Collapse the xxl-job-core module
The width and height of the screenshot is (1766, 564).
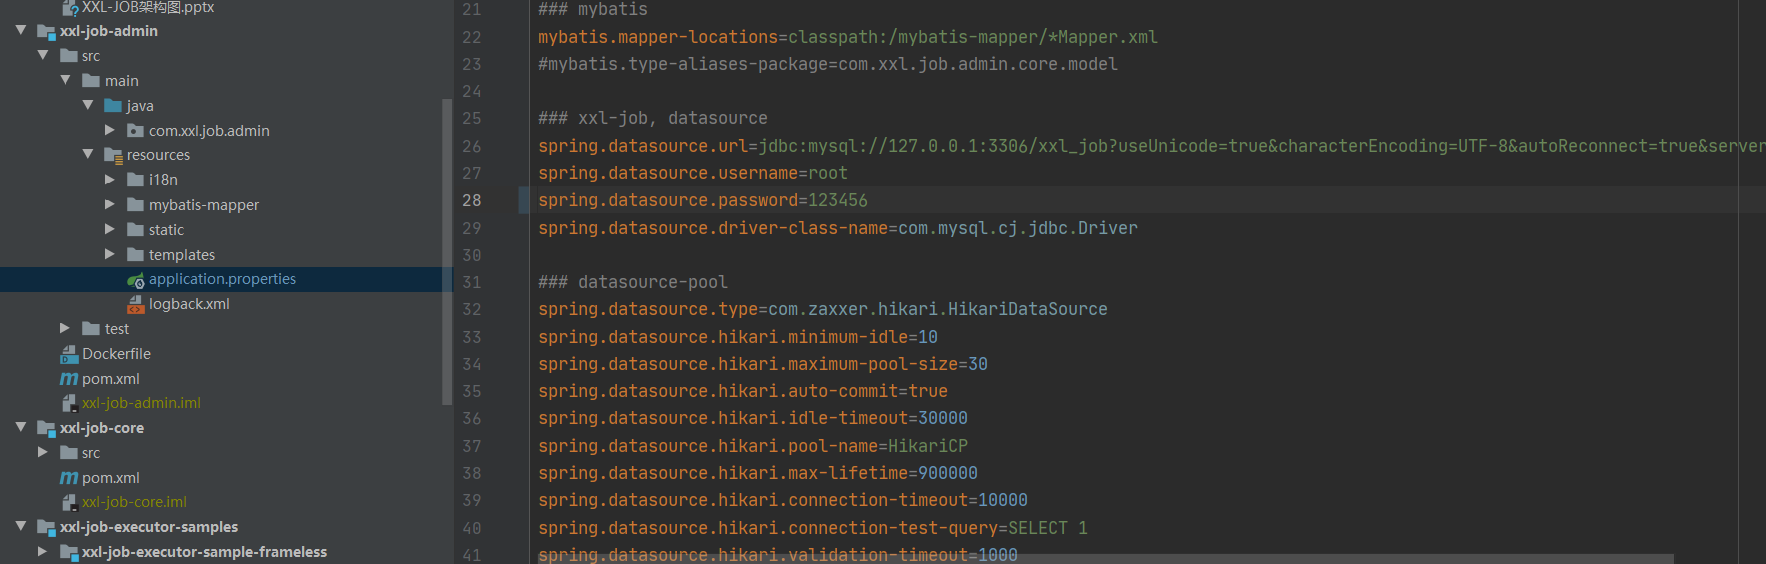coord(21,427)
